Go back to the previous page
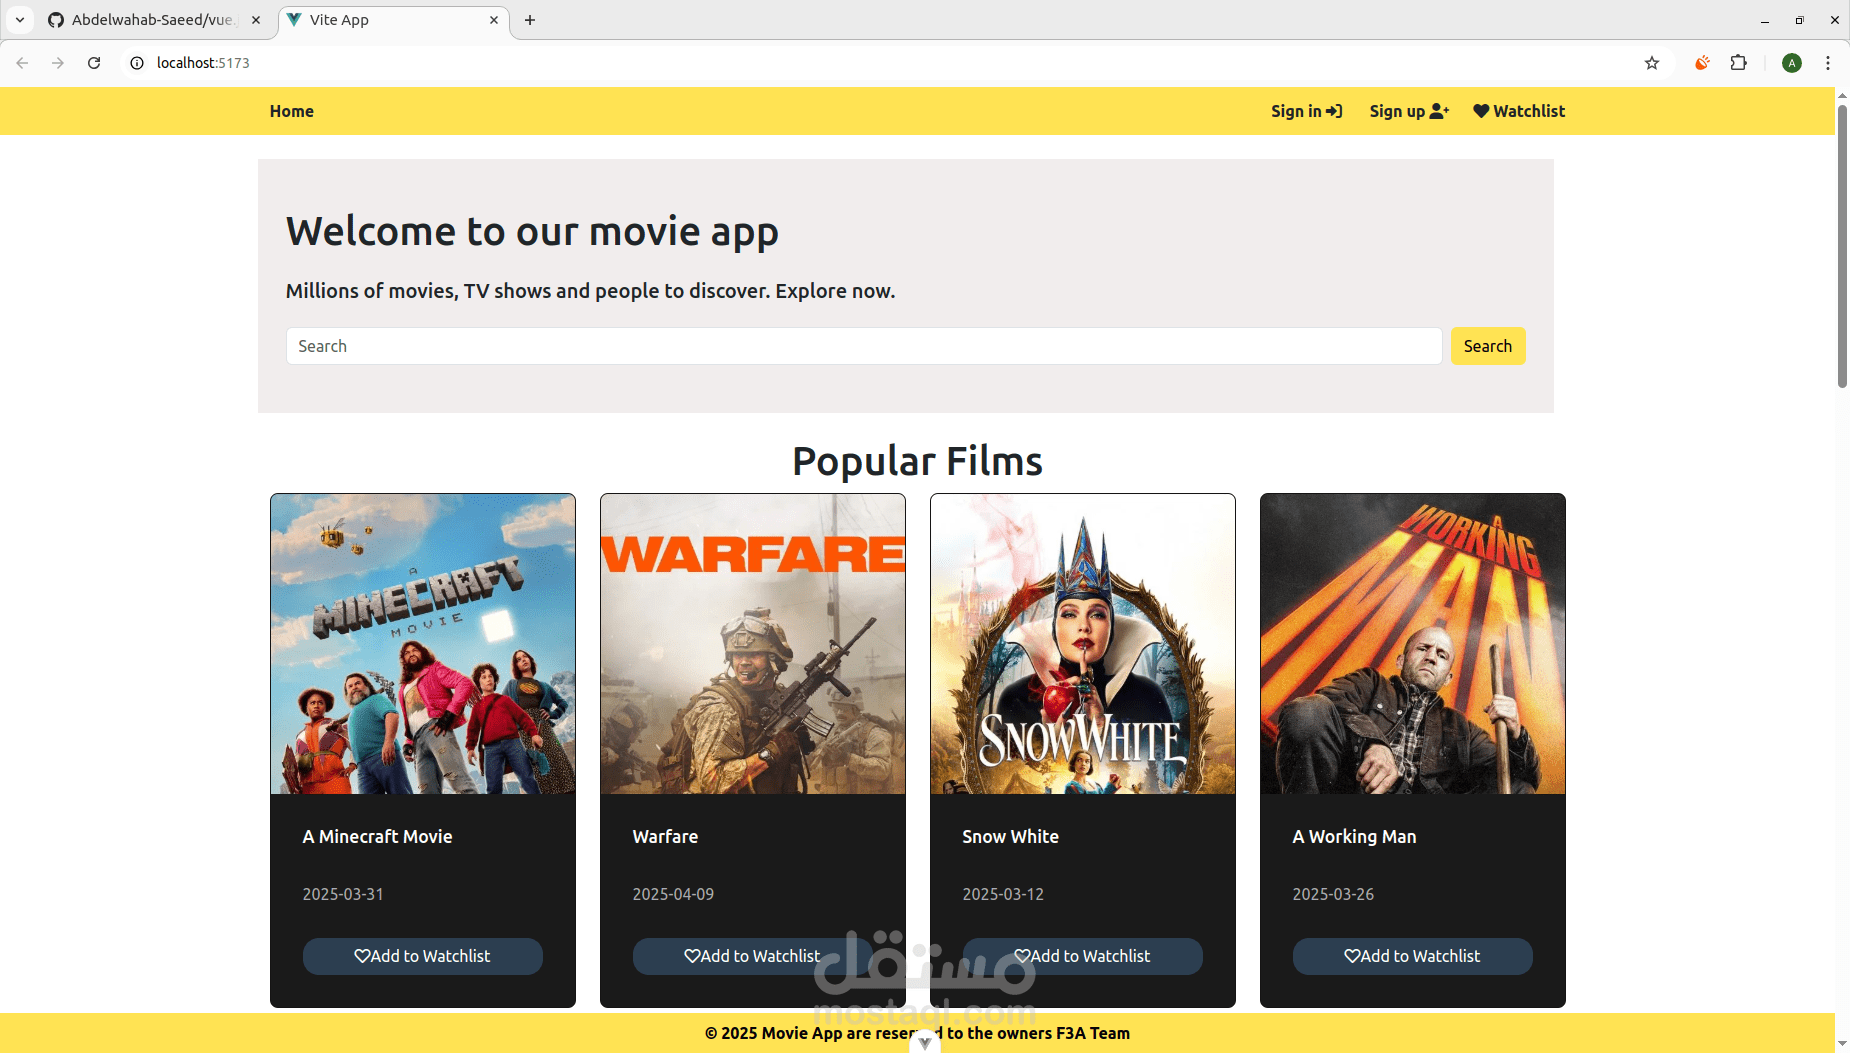 [x=22, y=63]
